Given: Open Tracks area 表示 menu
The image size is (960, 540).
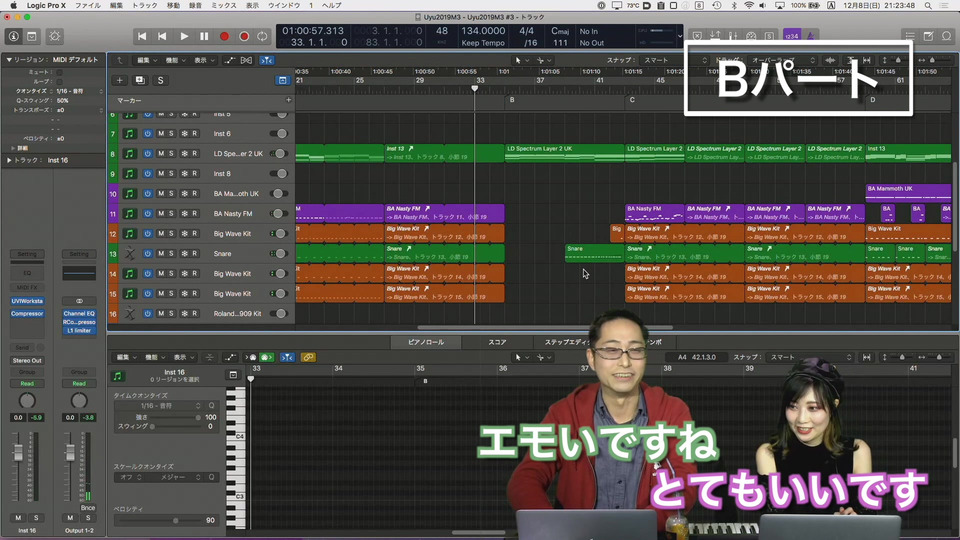Looking at the screenshot, I should point(203,60).
